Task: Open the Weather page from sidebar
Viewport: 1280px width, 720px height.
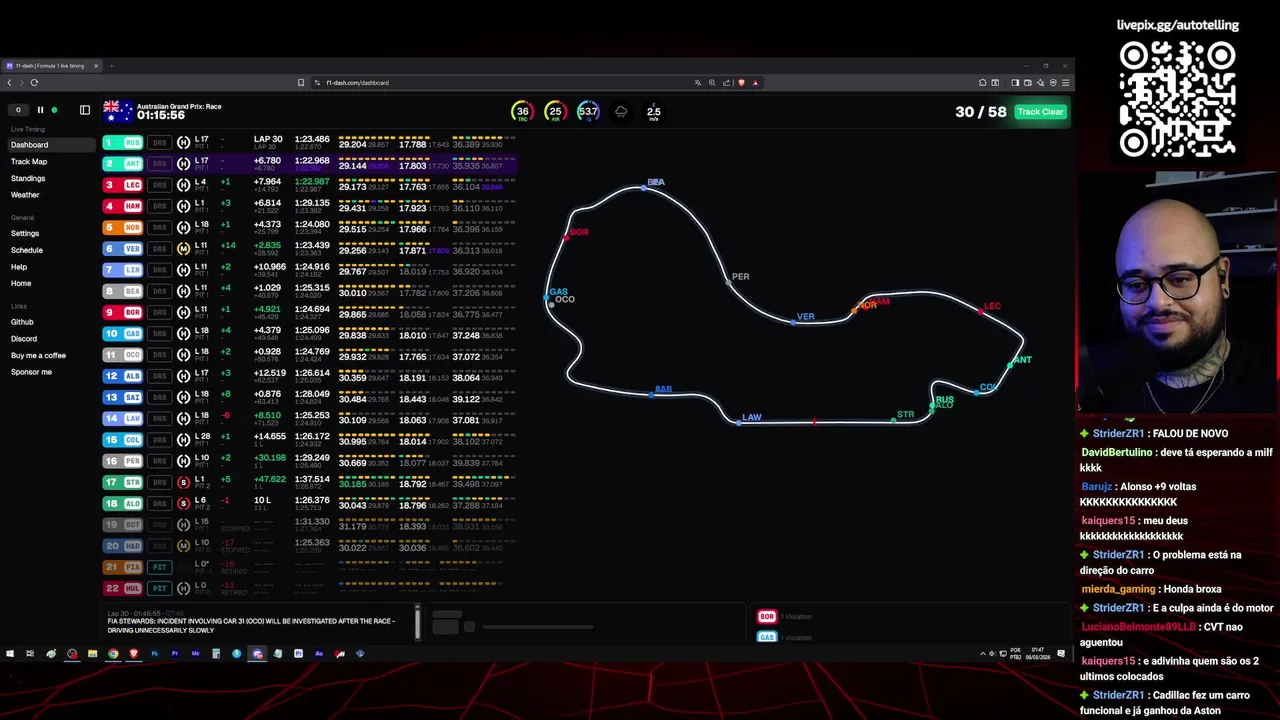Action: click(x=25, y=195)
